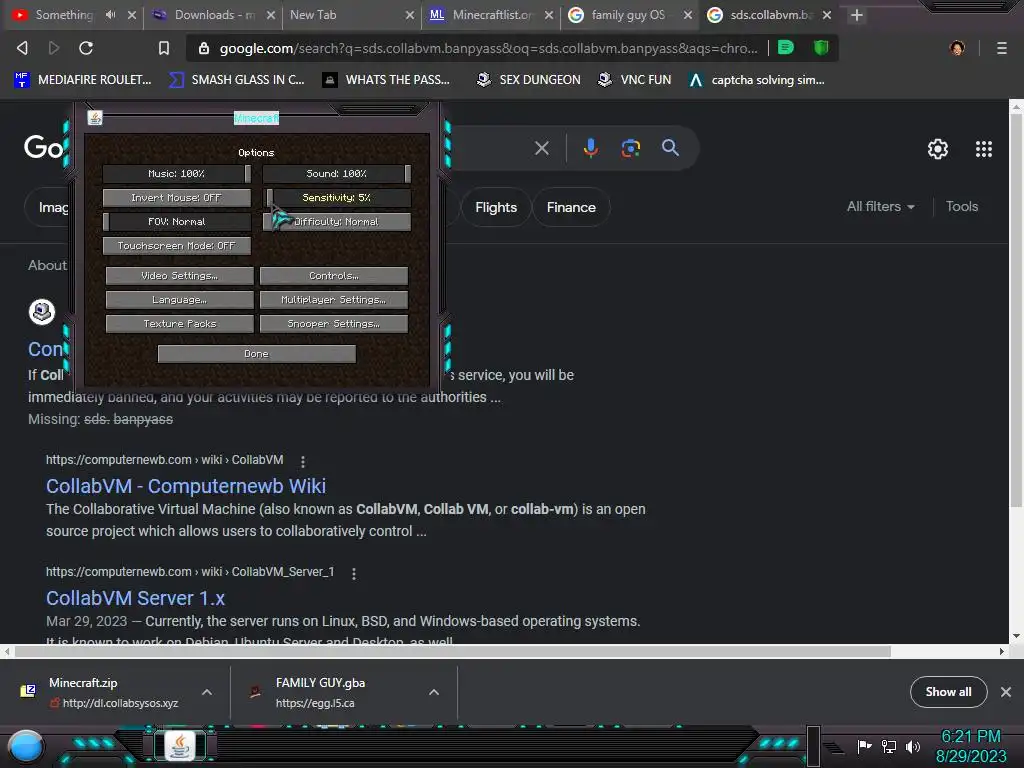1024x768 pixels.
Task: Open the MEDIAFIRE ROULET... bookmark
Action: click(x=83, y=80)
